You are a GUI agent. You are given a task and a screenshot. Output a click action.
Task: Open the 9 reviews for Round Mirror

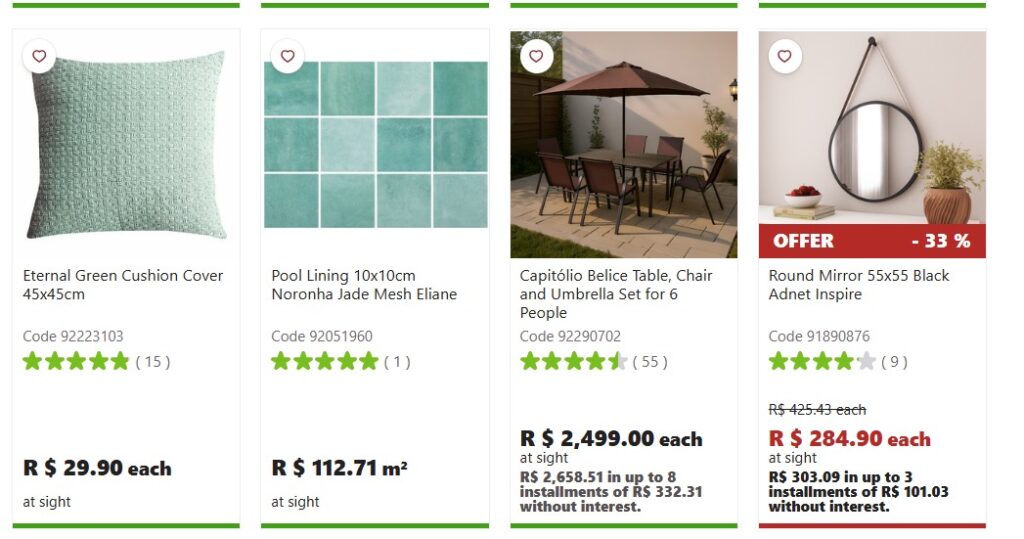[894, 362]
